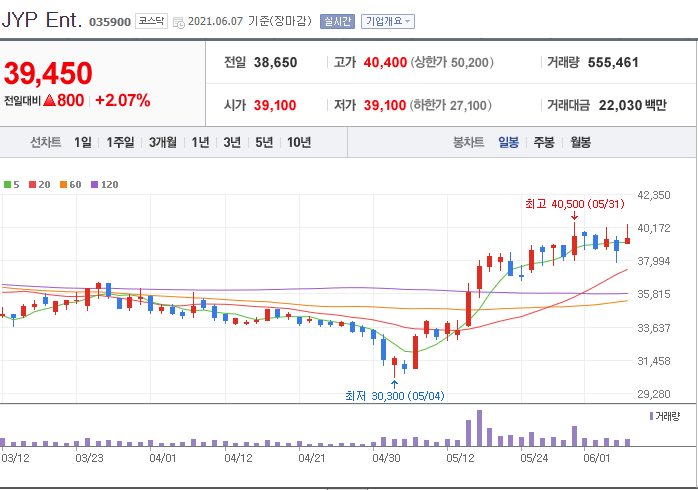Click the current price 39,450
Image resolution: width=698 pixels, height=490 pixels.
click(x=48, y=73)
